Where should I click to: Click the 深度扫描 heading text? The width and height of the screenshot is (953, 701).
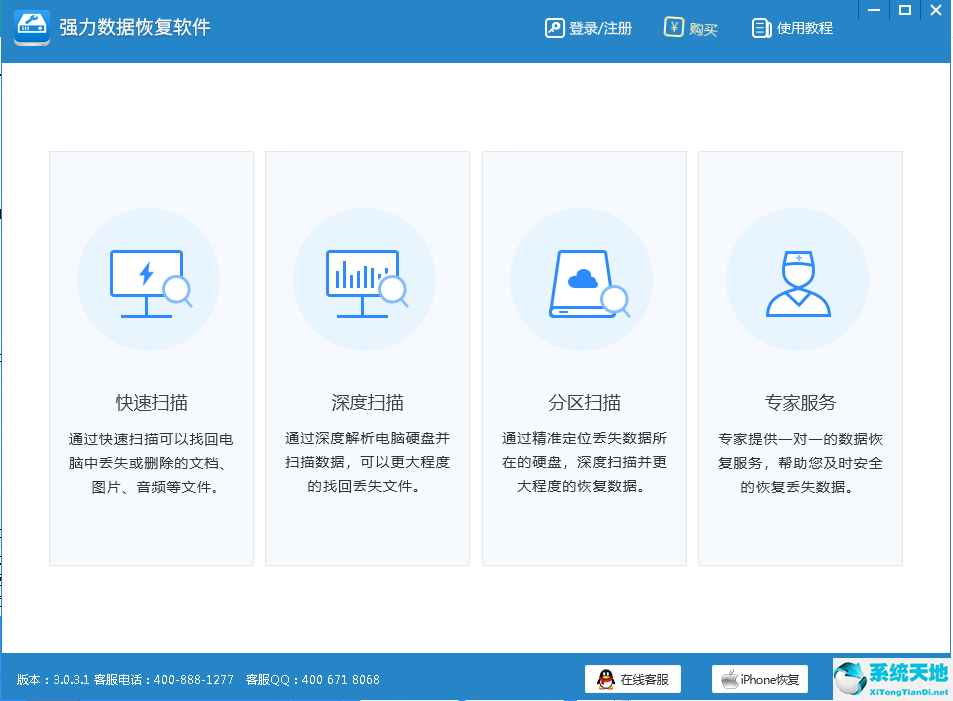pyautogui.click(x=367, y=402)
